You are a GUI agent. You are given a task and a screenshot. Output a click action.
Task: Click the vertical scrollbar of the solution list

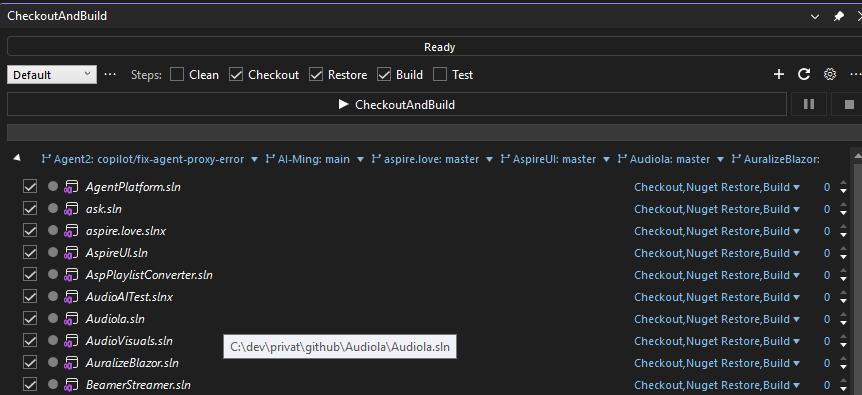857,271
